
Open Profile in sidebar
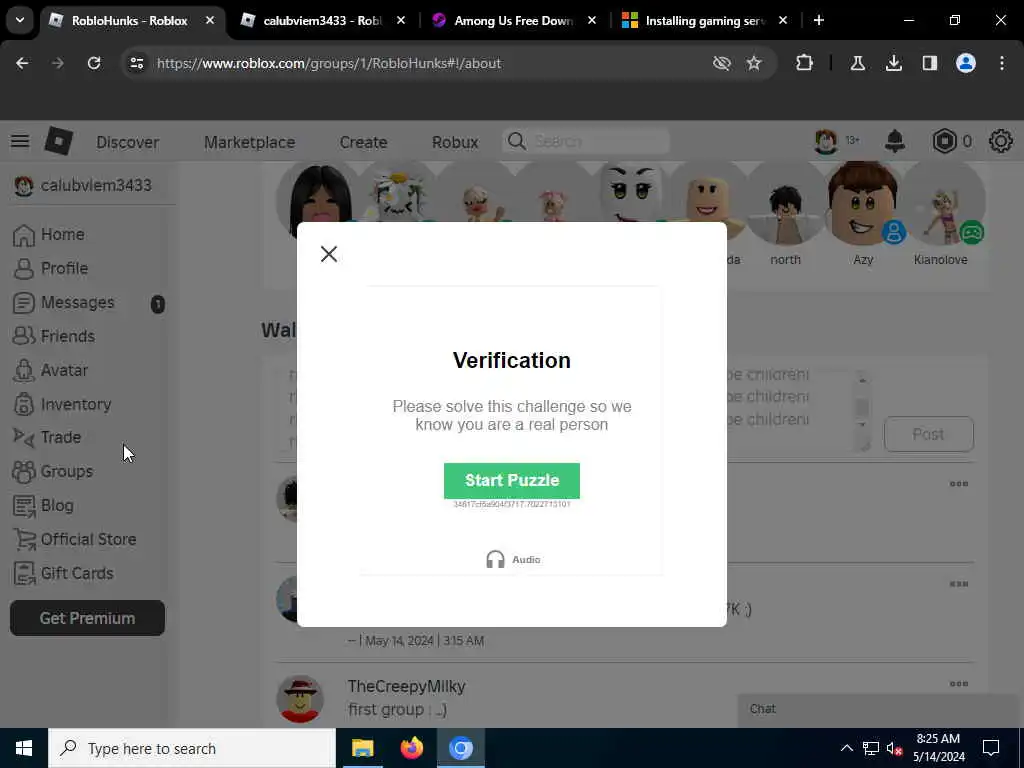point(50,268)
